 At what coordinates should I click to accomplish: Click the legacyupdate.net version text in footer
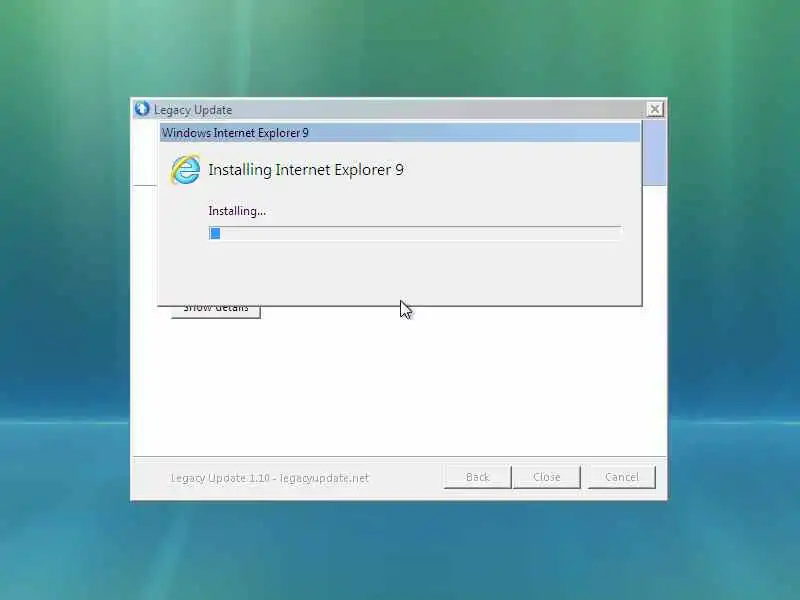[x=269, y=478]
